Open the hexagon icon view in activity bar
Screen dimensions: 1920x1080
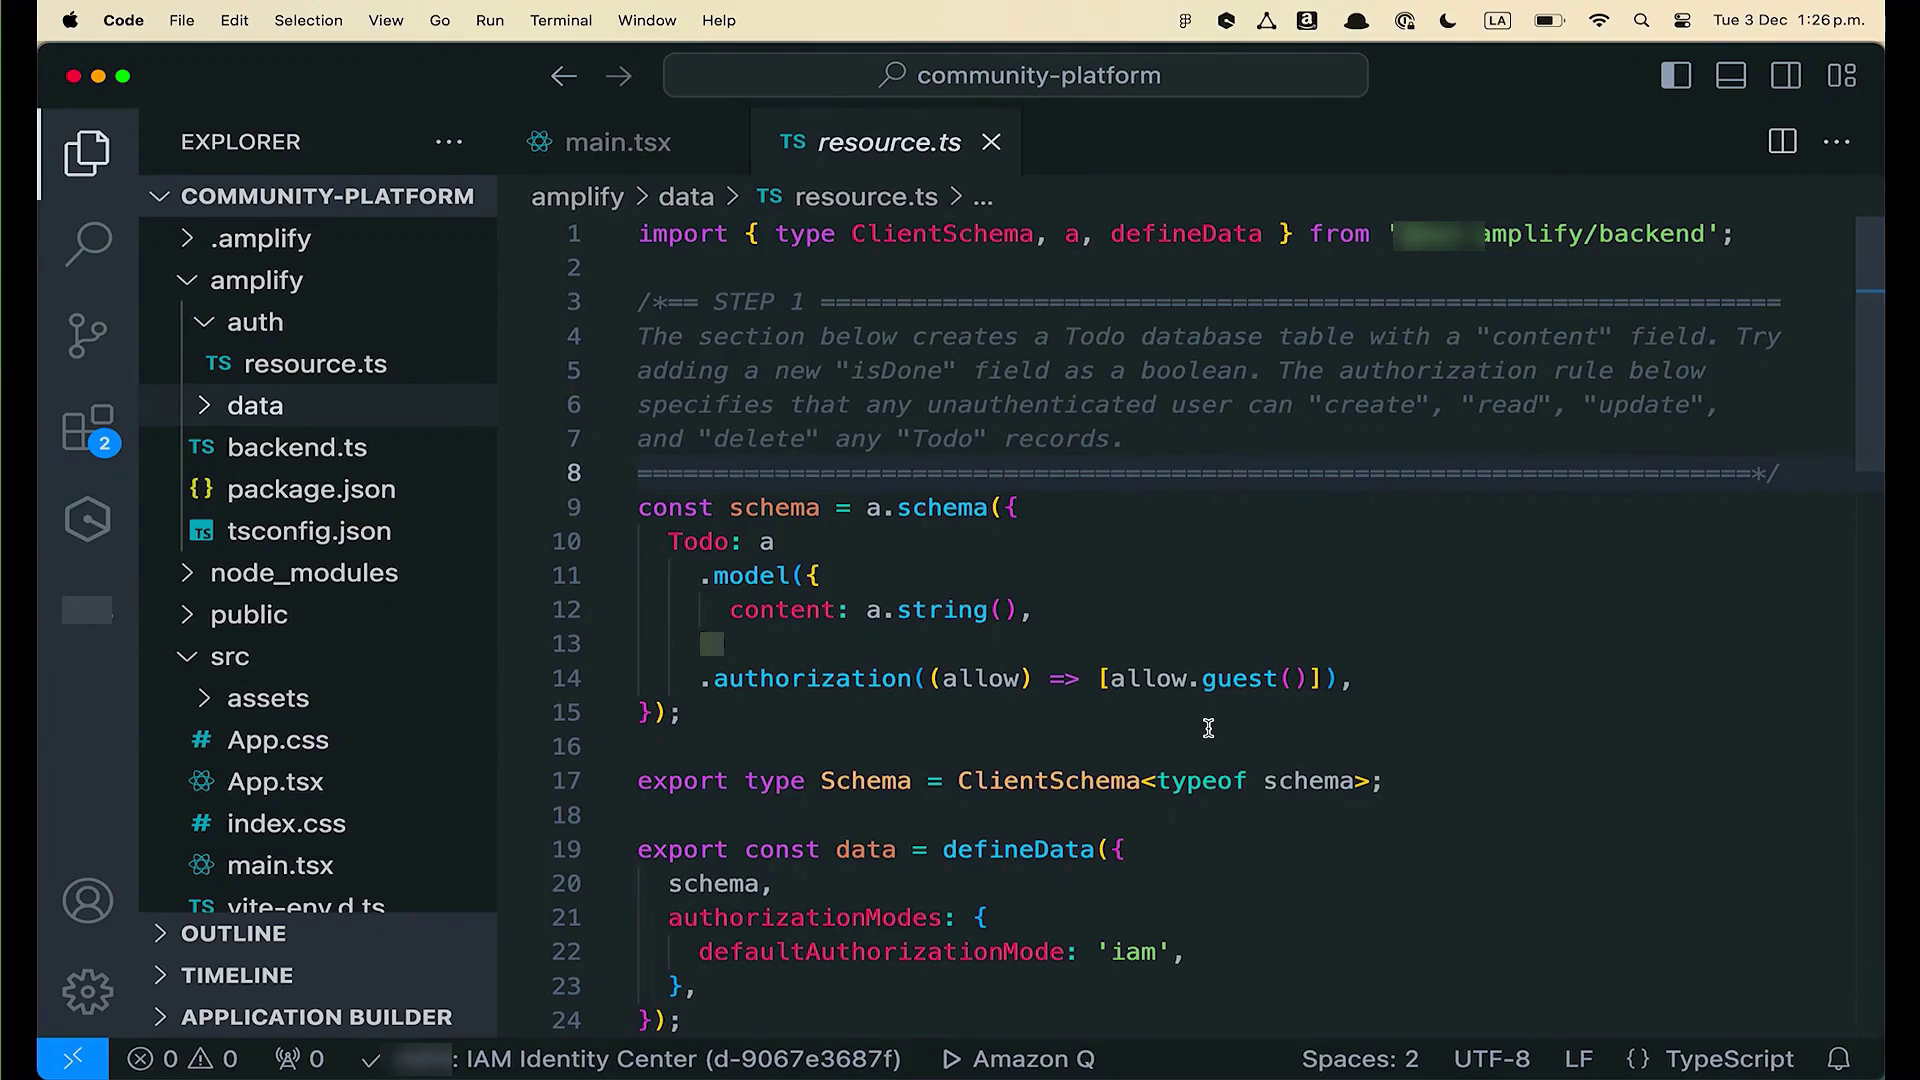[x=87, y=519]
